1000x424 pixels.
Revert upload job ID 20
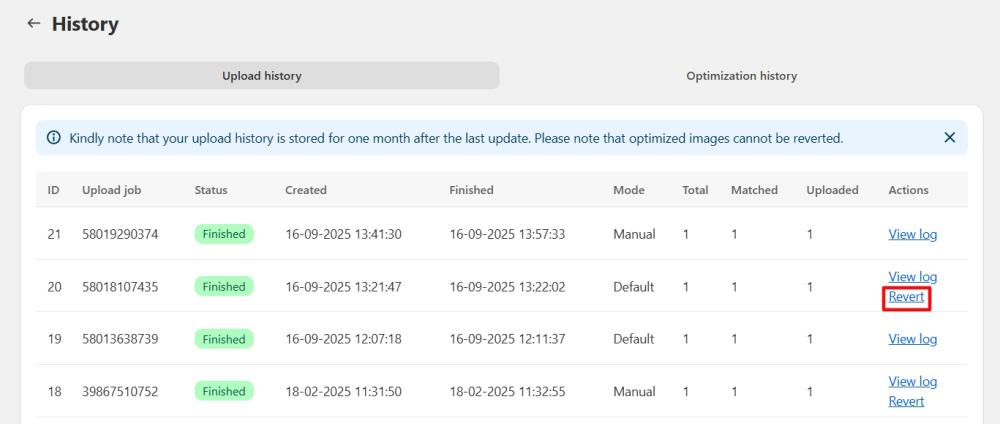click(906, 296)
